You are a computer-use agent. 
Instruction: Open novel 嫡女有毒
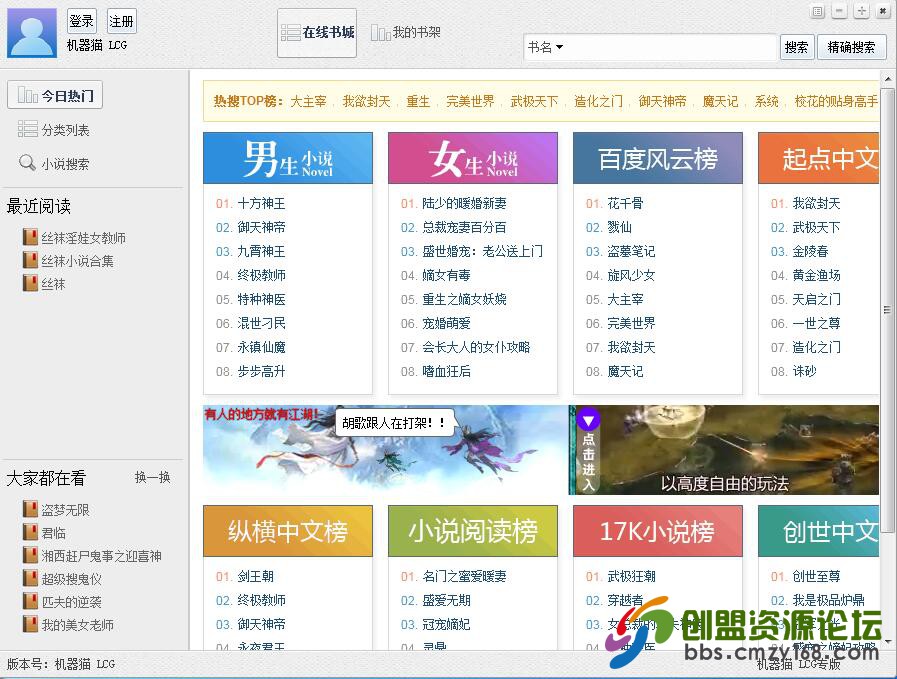click(446, 275)
